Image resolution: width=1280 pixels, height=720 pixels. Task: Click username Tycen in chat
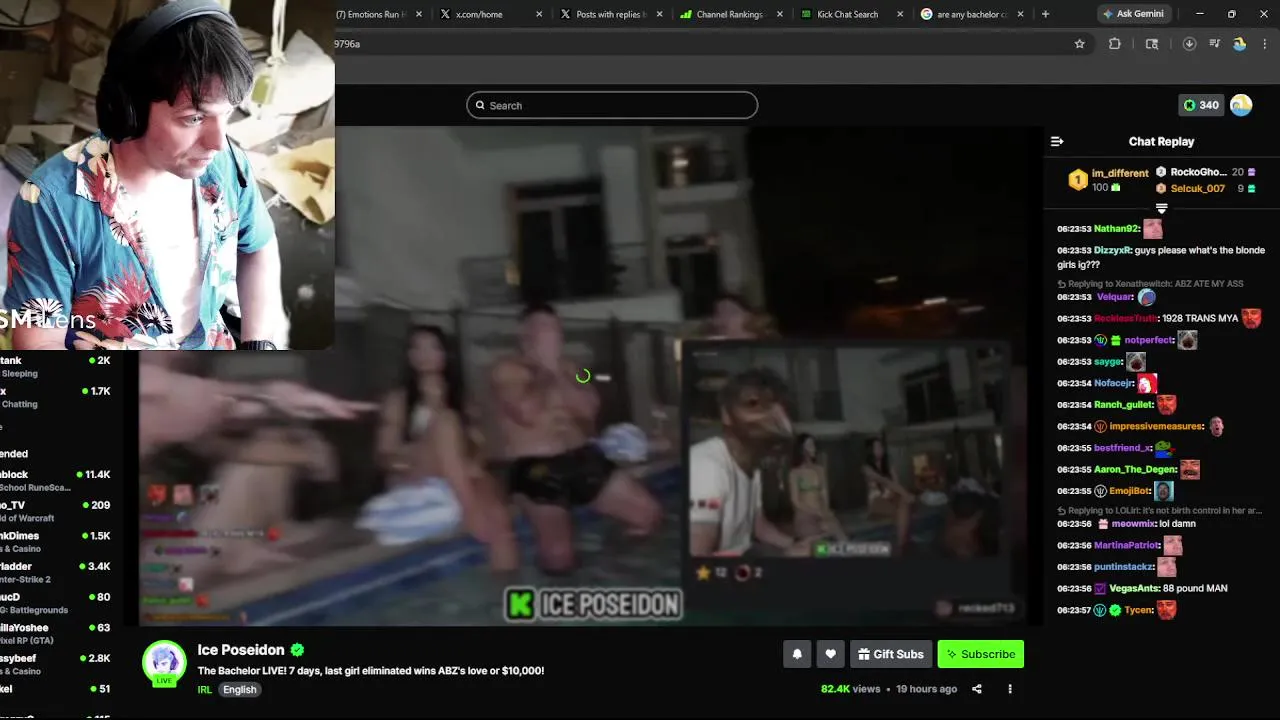(1139, 611)
